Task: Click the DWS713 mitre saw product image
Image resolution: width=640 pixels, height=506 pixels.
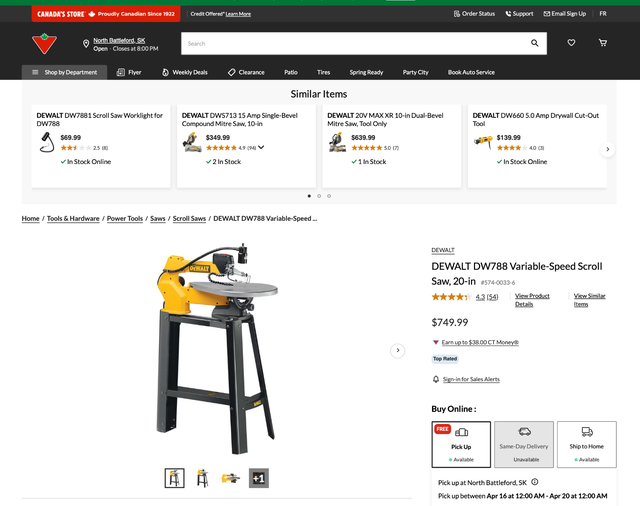Action: pos(192,142)
